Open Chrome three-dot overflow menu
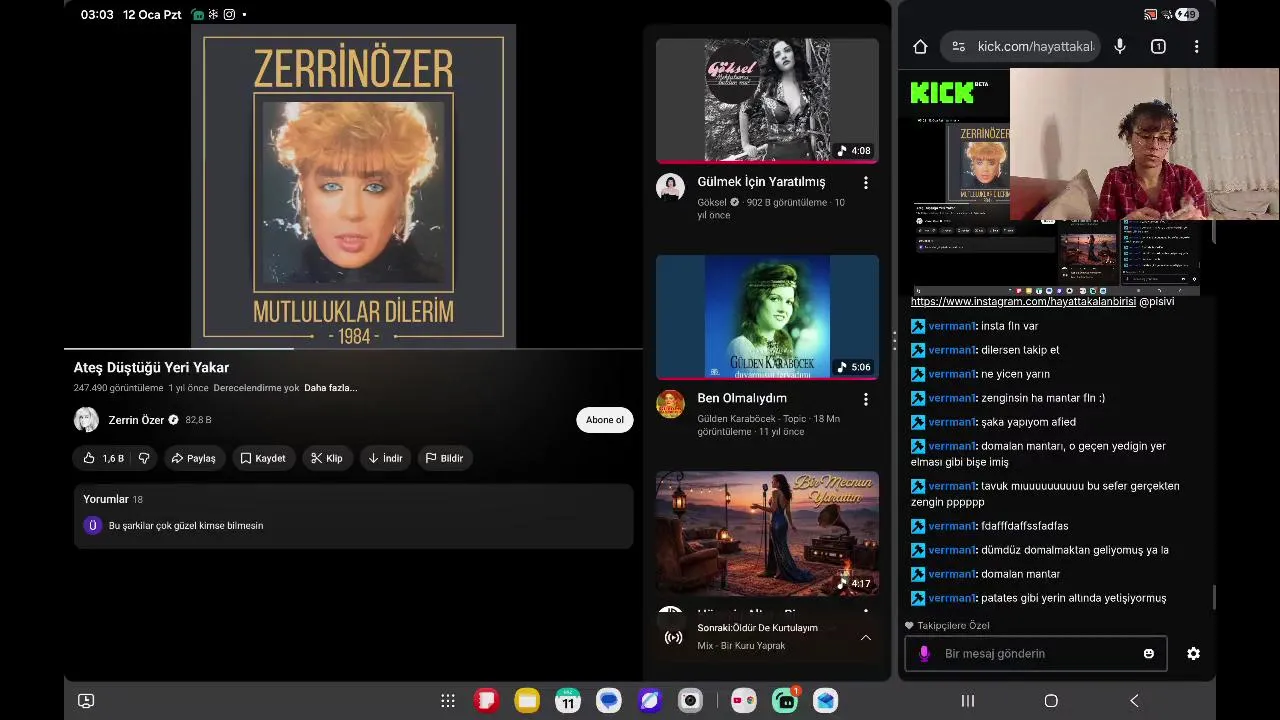This screenshot has width=1280, height=720. 1196,46
